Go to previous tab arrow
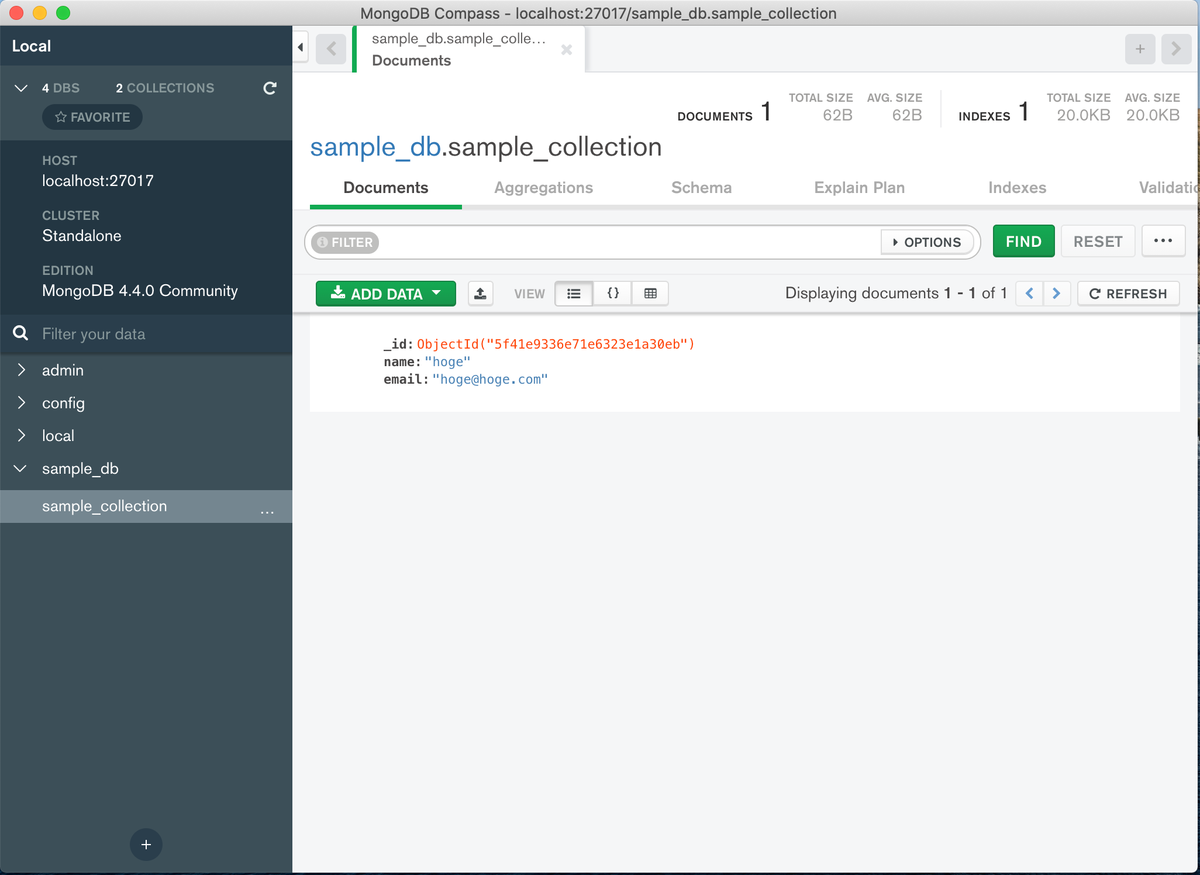This screenshot has height=875, width=1200. pos(331,48)
